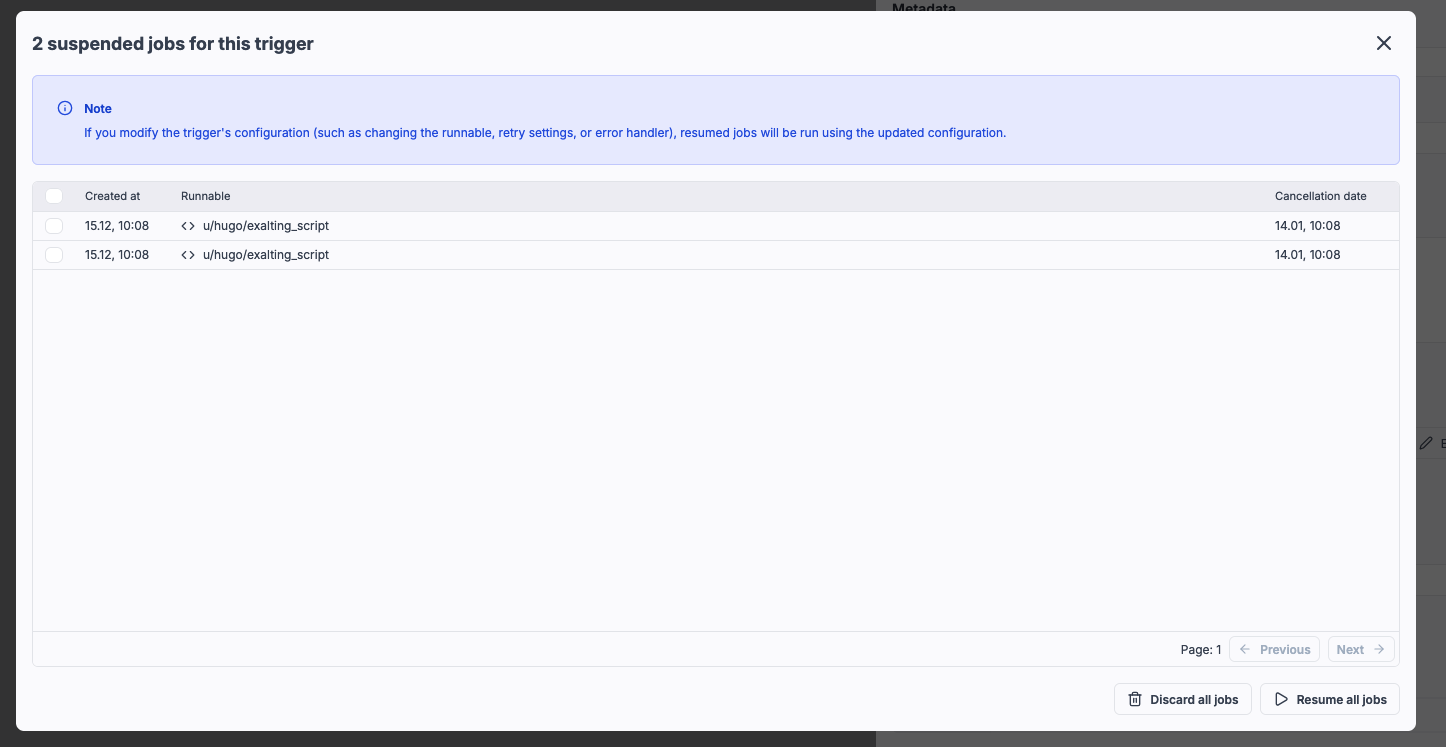Check the first suspended job's checkbox
1446x747 pixels.
[54, 226]
